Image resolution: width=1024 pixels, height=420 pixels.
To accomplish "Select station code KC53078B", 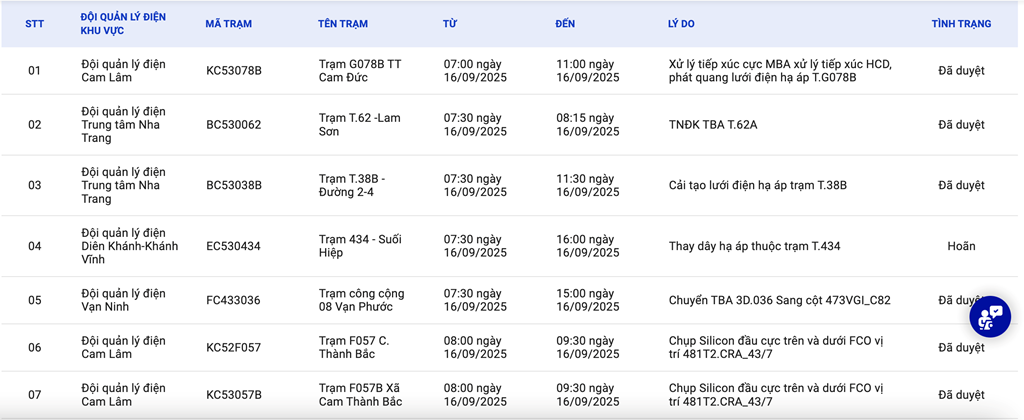I will tap(234, 71).
